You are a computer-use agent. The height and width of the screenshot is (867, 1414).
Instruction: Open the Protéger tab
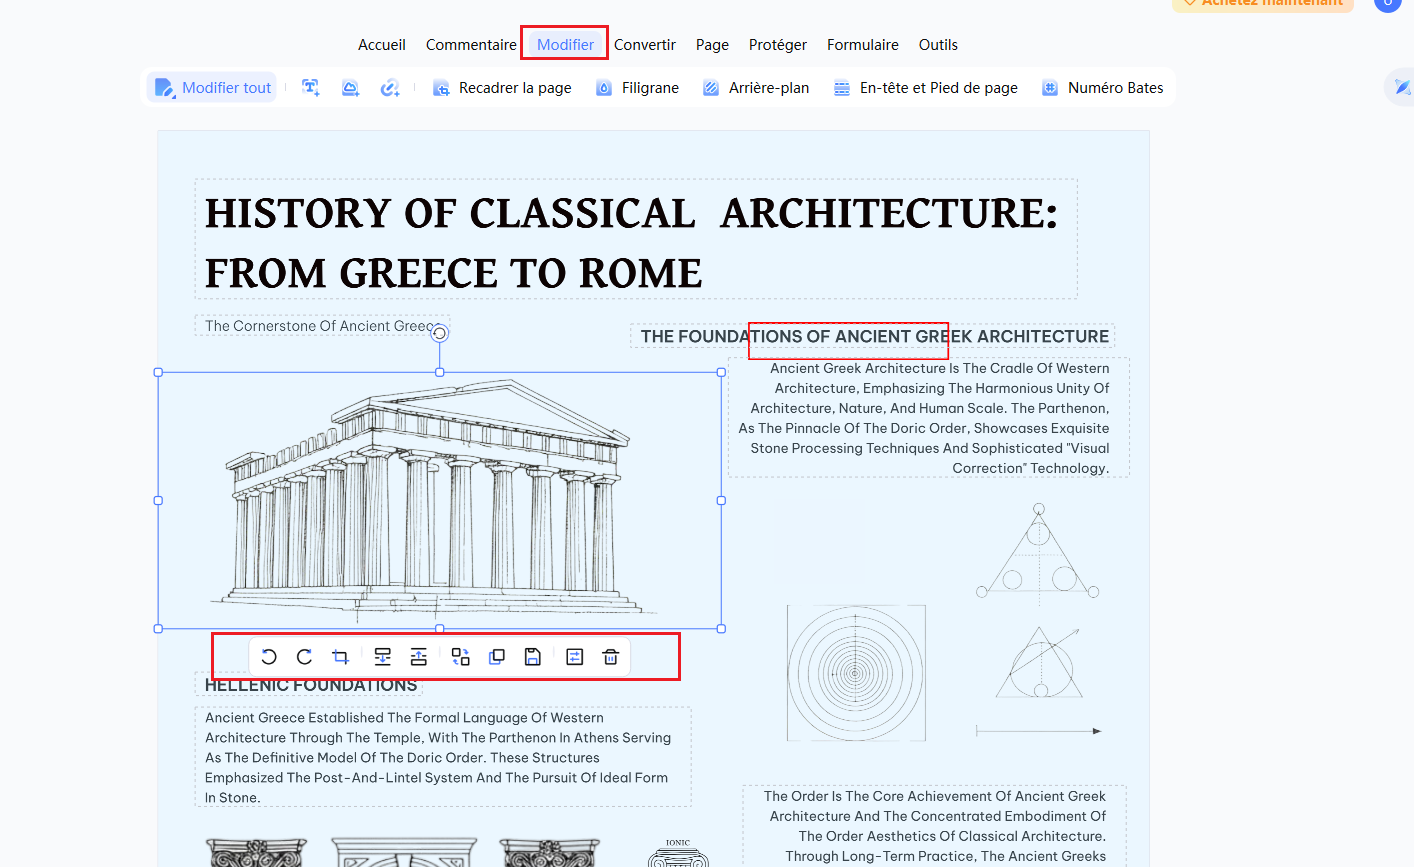778,45
